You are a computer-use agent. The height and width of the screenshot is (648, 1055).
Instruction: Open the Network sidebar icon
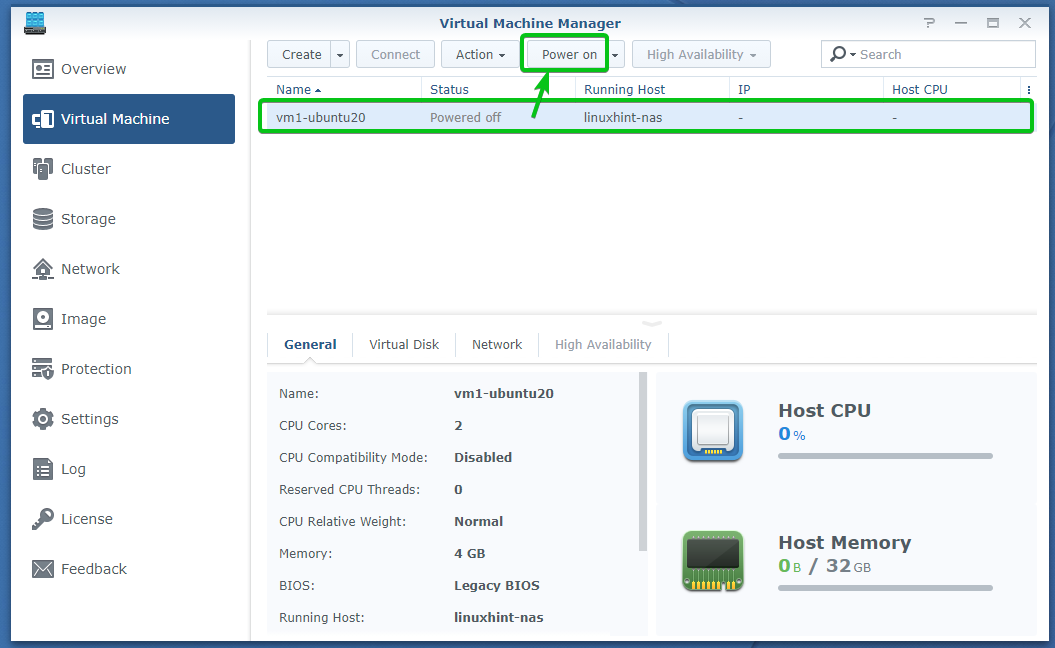tap(43, 269)
